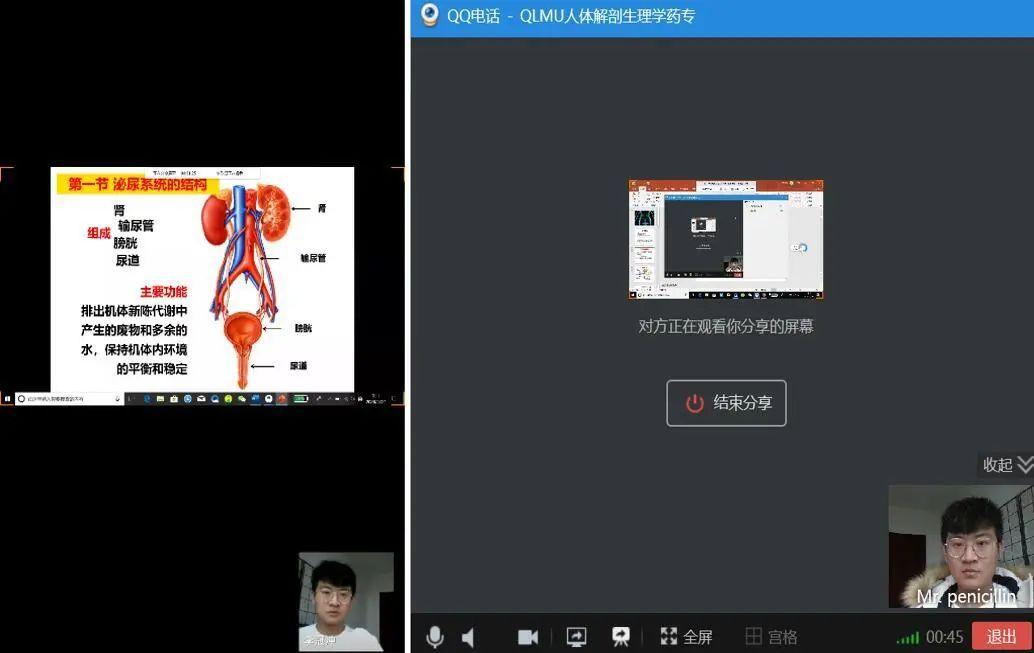The image size is (1034, 653).
Task: Click the screen share icon
Action: (x=576, y=637)
